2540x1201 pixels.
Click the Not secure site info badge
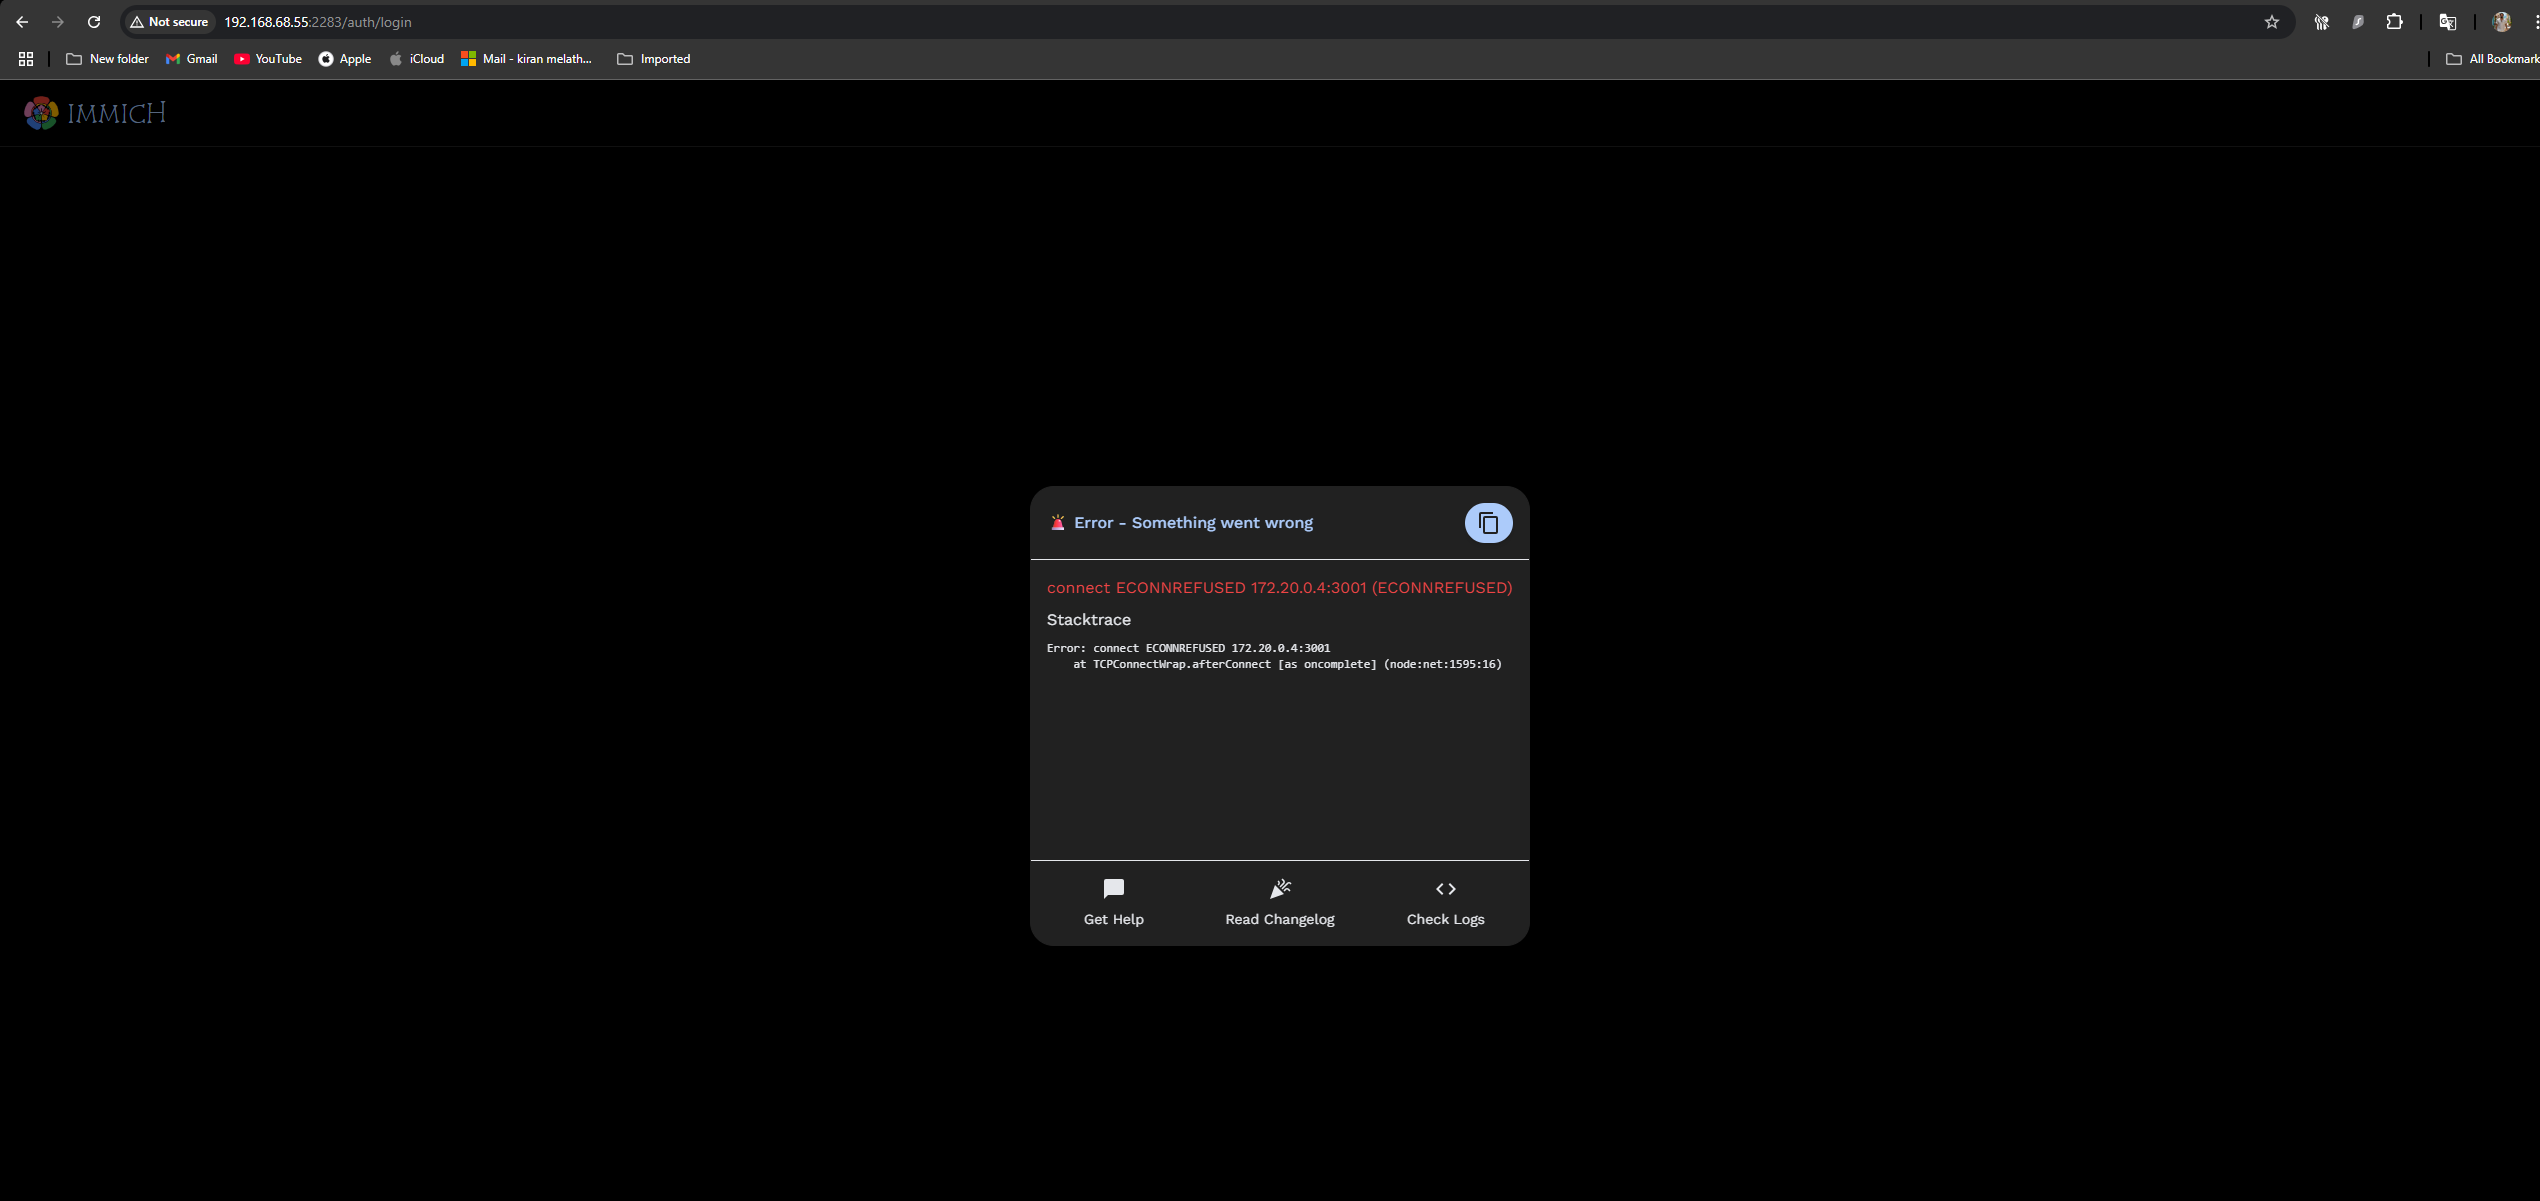pos(169,22)
